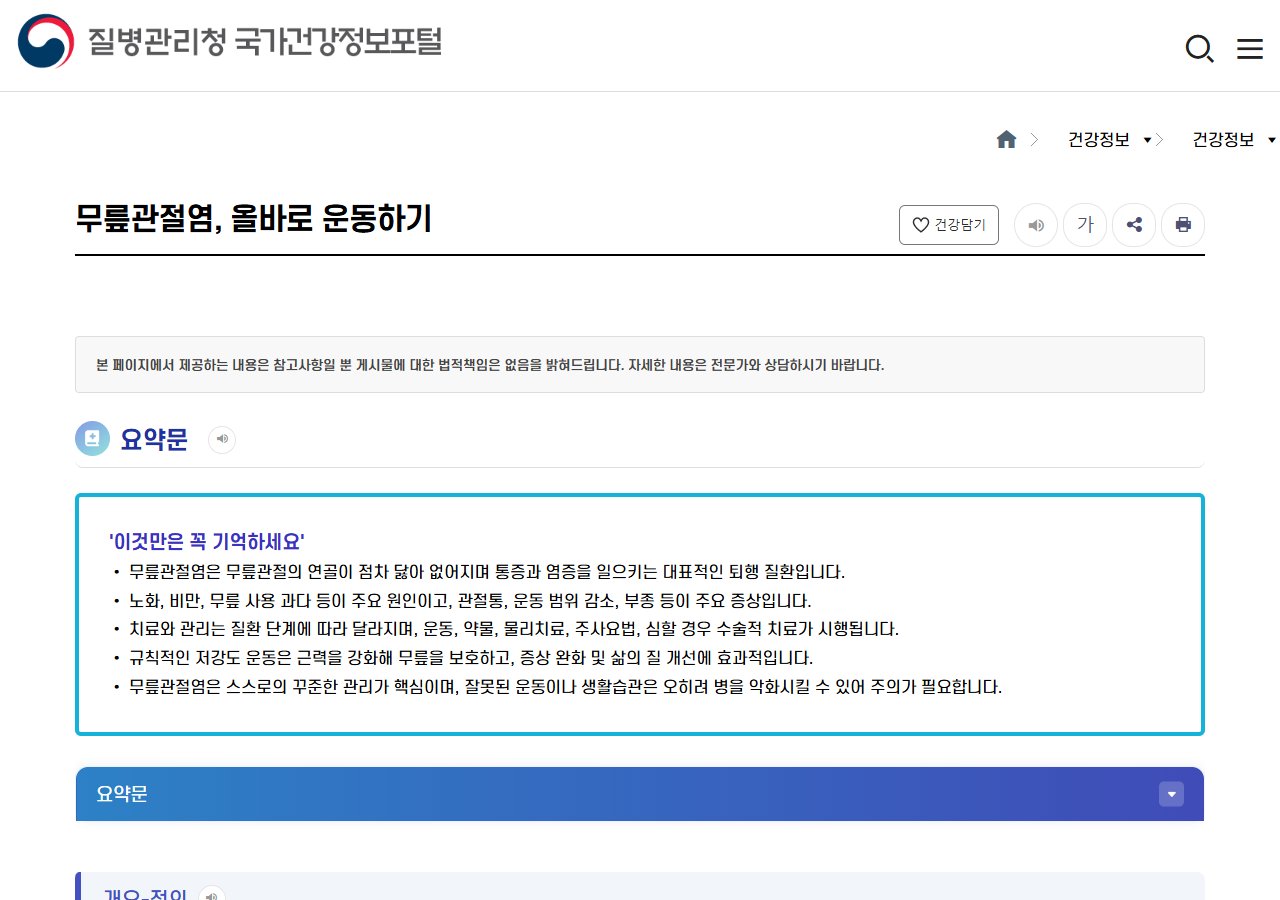Click bullet about 규칙적인 저강도 운동
This screenshot has height=900, width=1280.
pos(471,658)
